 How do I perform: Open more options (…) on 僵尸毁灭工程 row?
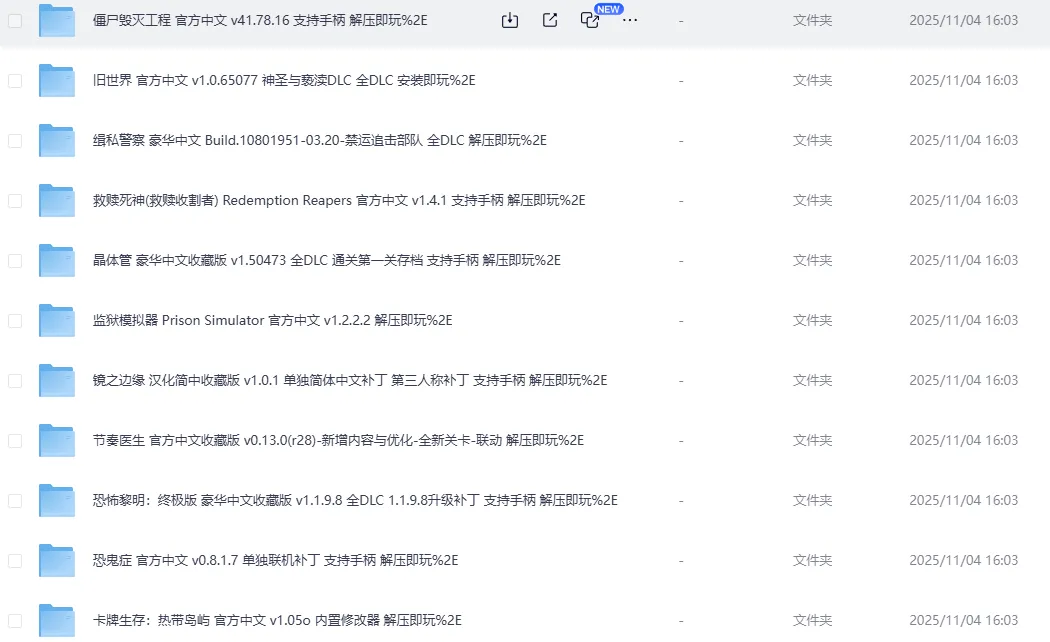630,20
